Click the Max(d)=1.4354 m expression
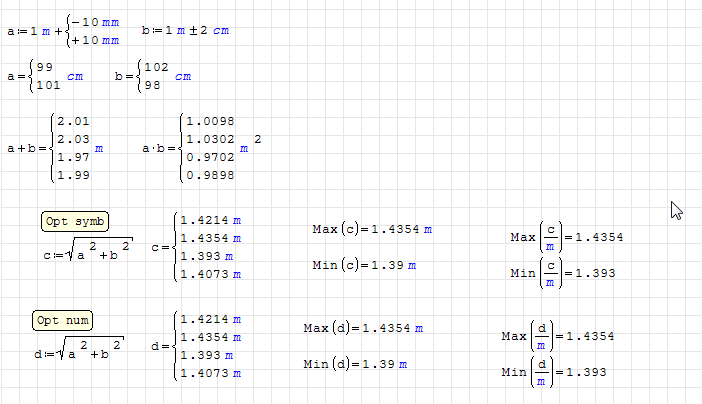Screen dimensions: 702x404 (x=362, y=328)
